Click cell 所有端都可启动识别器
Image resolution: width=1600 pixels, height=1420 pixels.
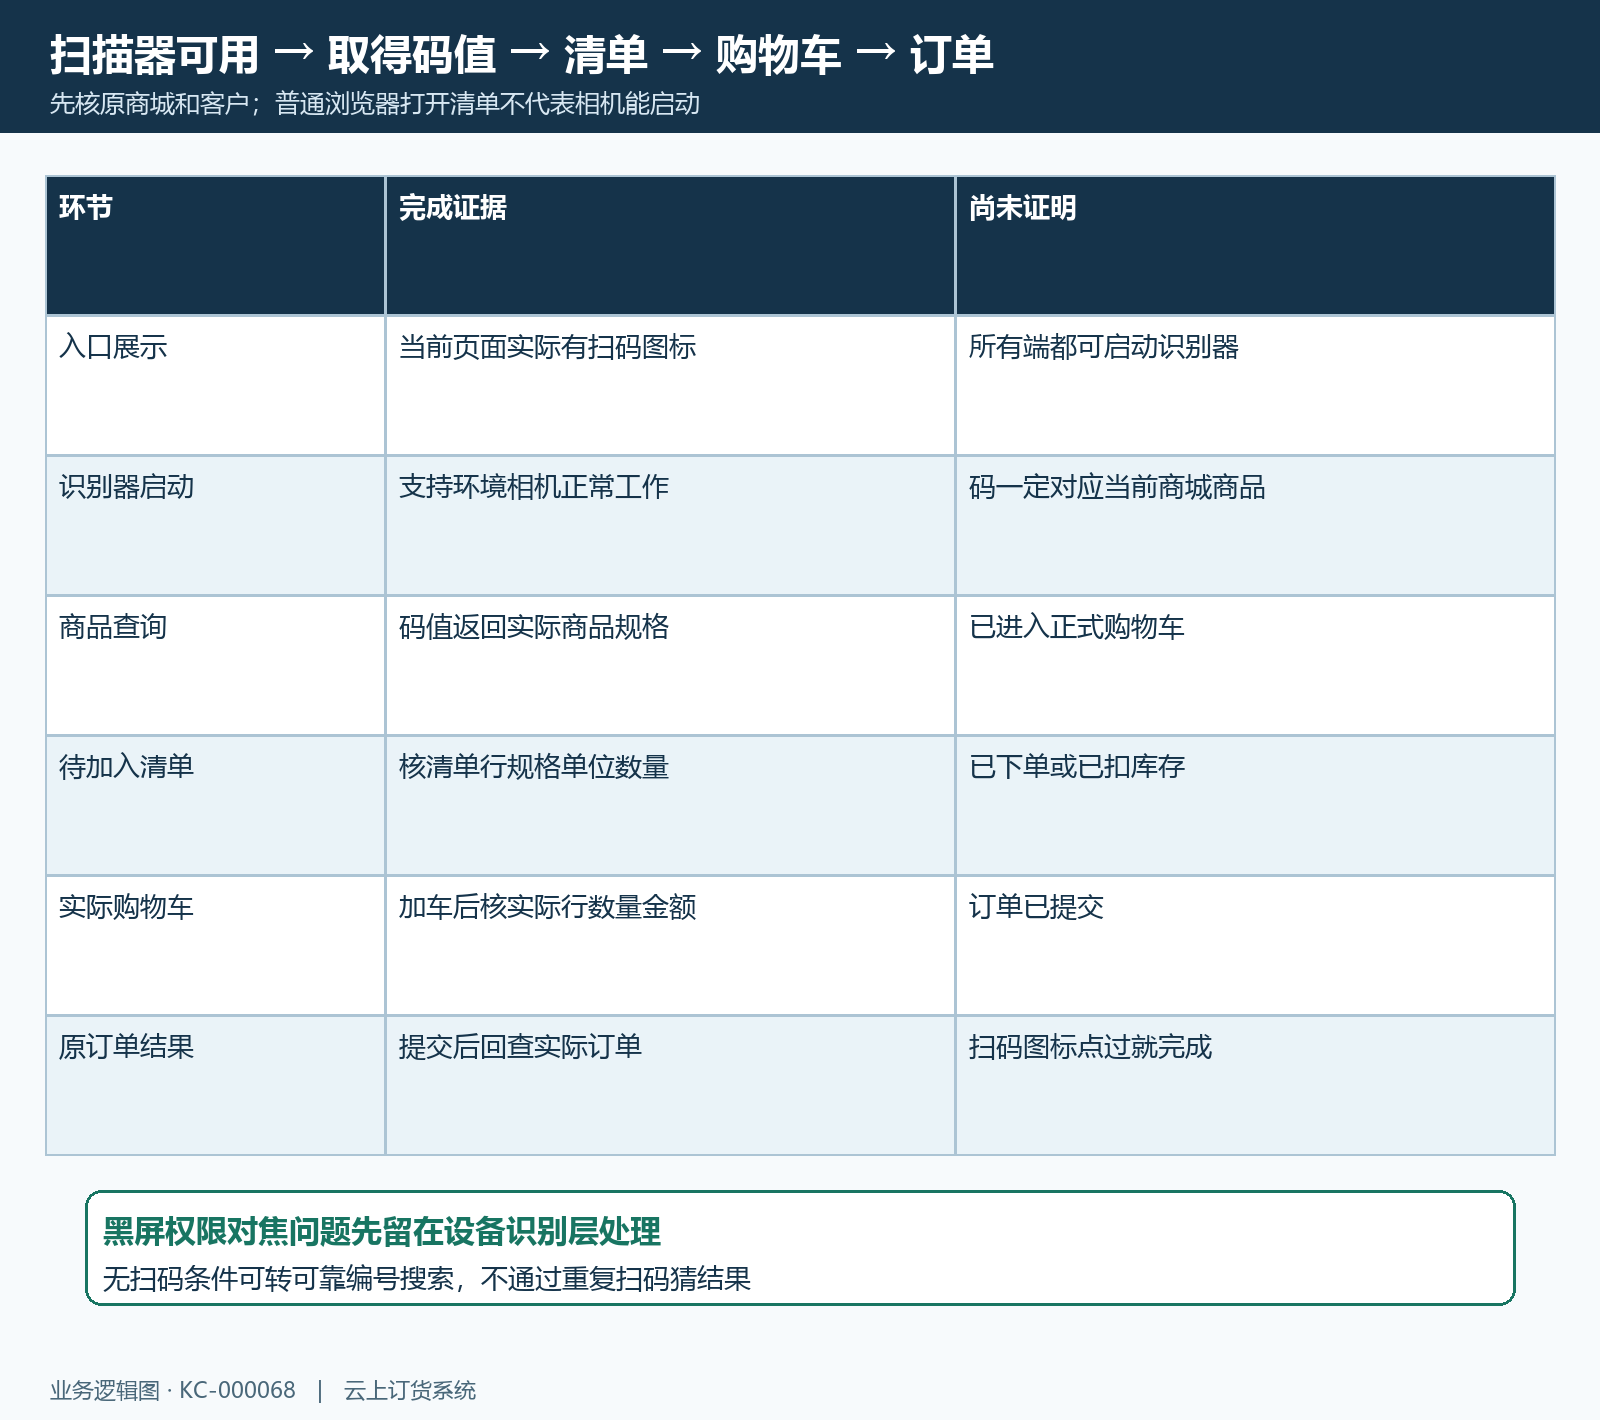(x=1255, y=386)
